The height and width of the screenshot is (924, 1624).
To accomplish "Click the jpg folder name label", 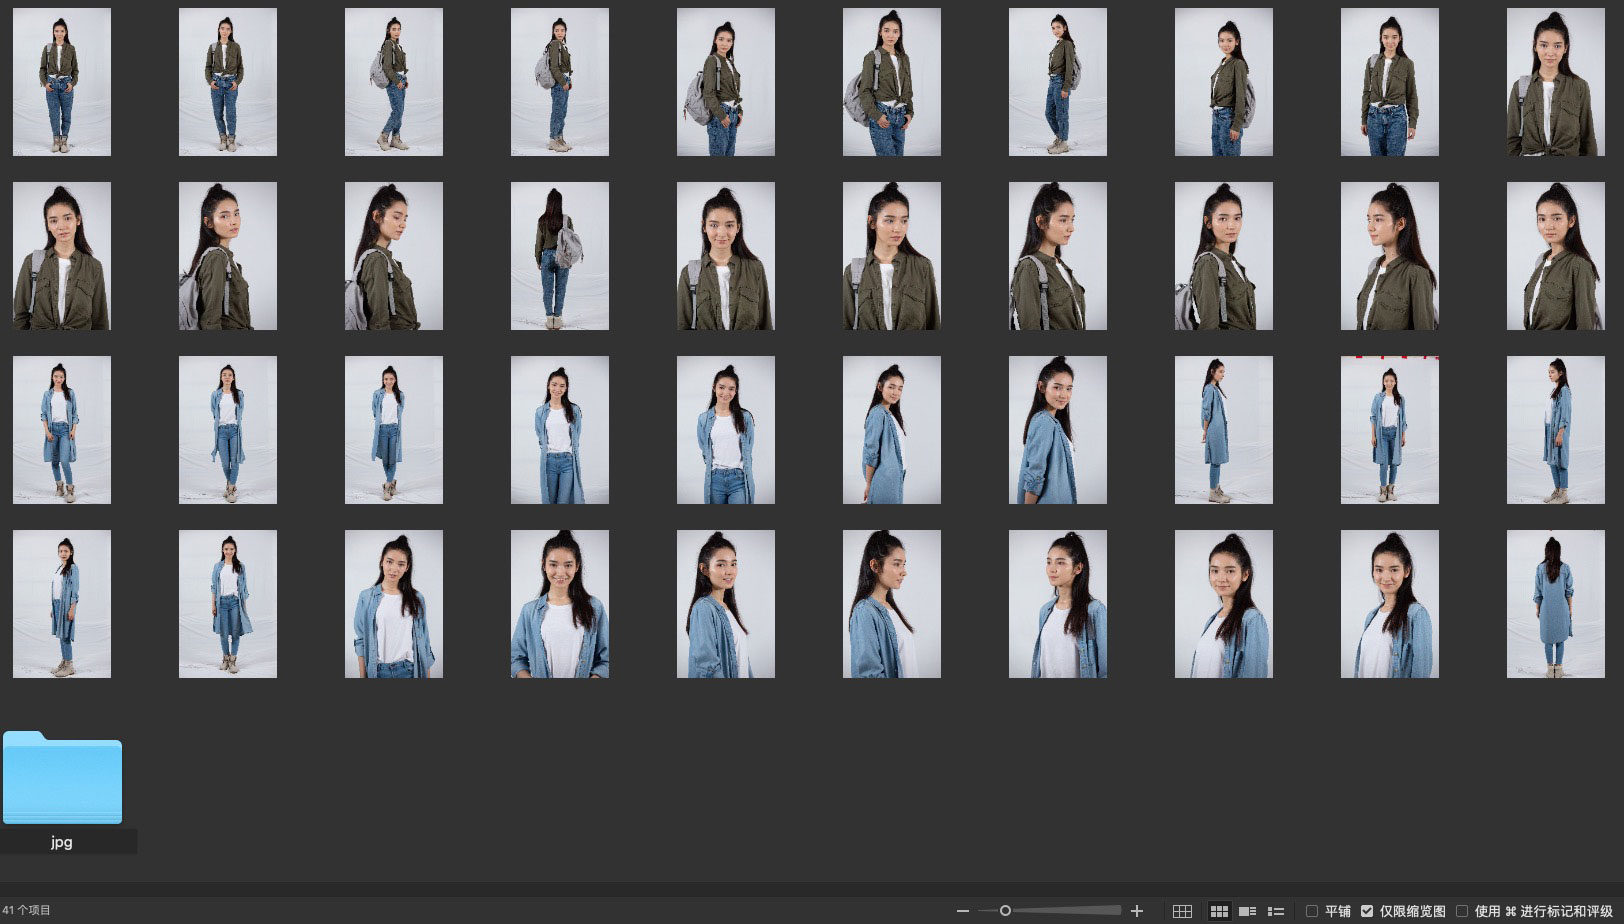I will point(62,842).
